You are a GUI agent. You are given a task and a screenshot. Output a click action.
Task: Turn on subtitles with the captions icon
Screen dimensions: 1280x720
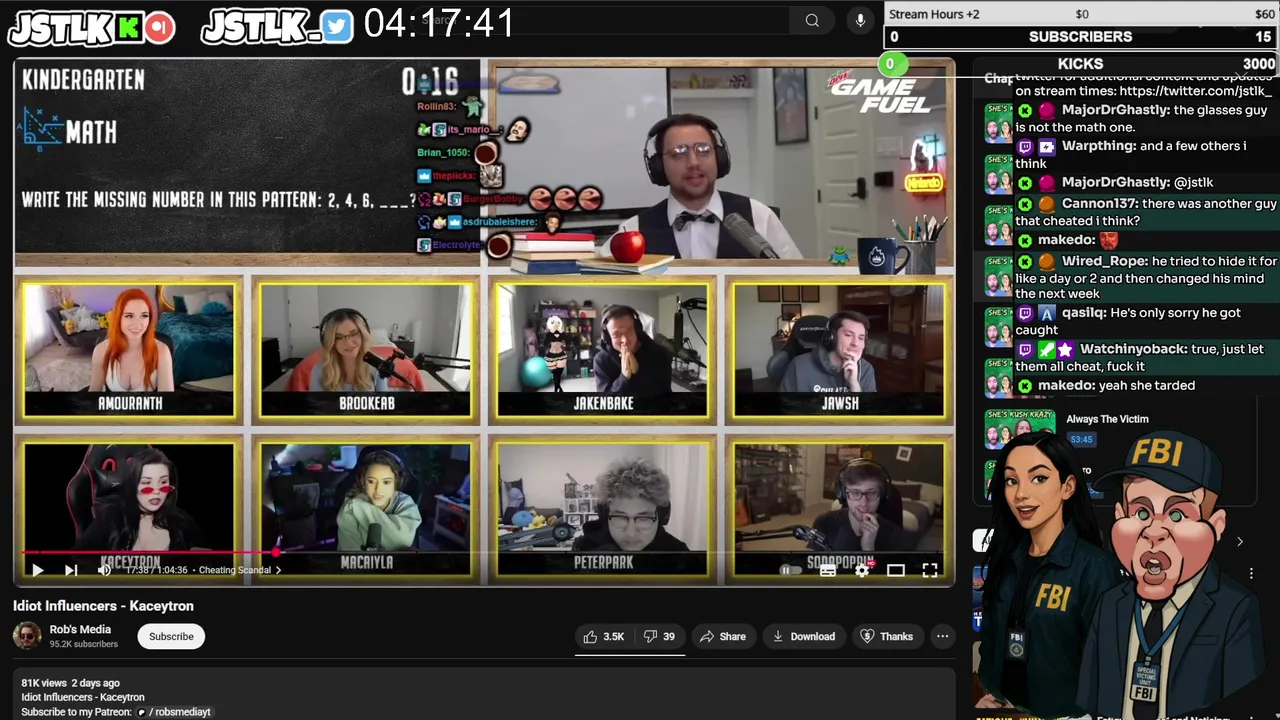point(828,570)
